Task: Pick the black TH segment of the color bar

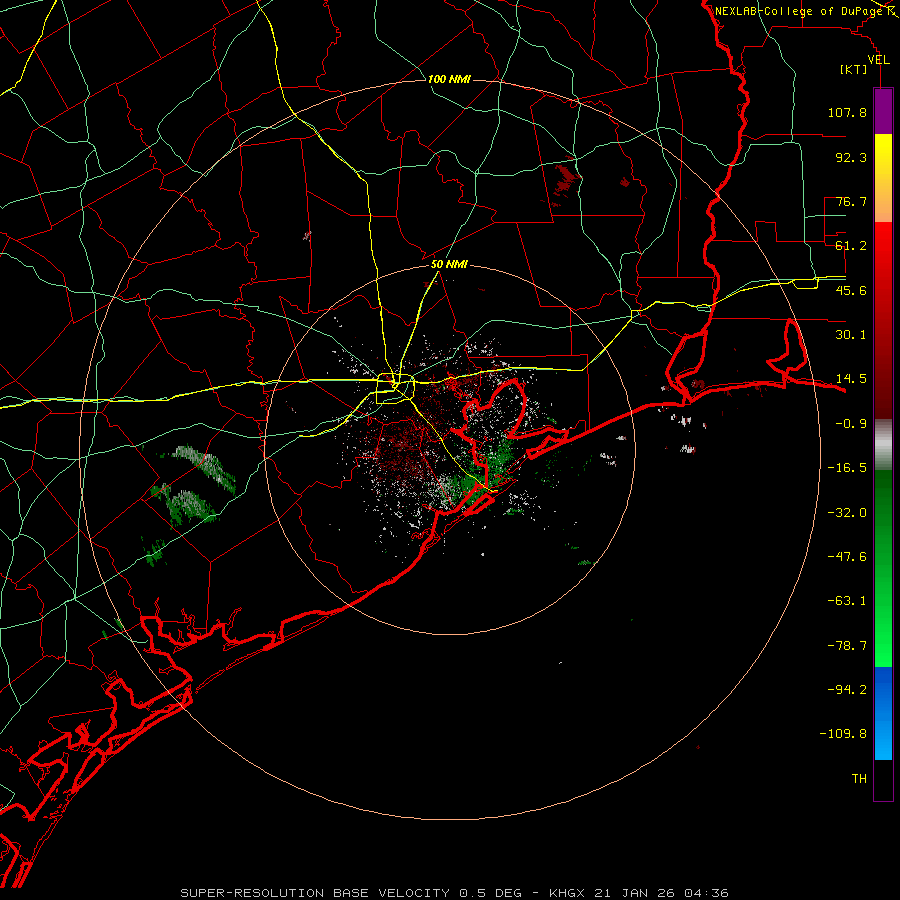Action: point(883,779)
